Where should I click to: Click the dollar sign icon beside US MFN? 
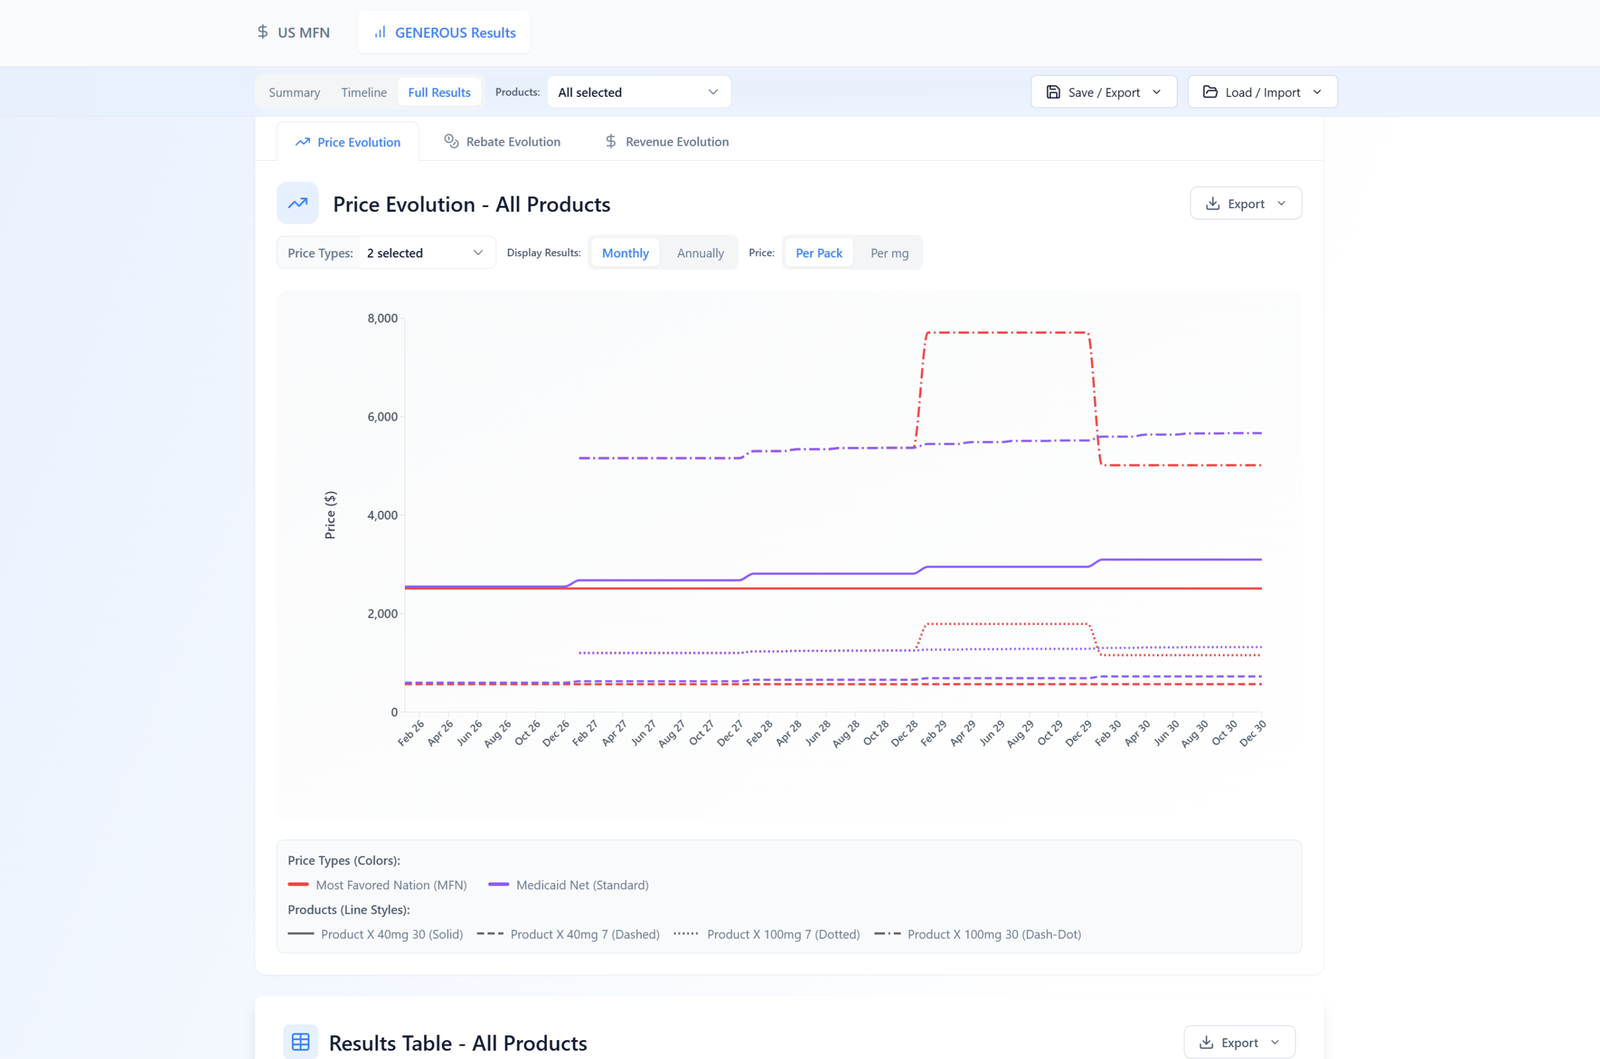[263, 32]
